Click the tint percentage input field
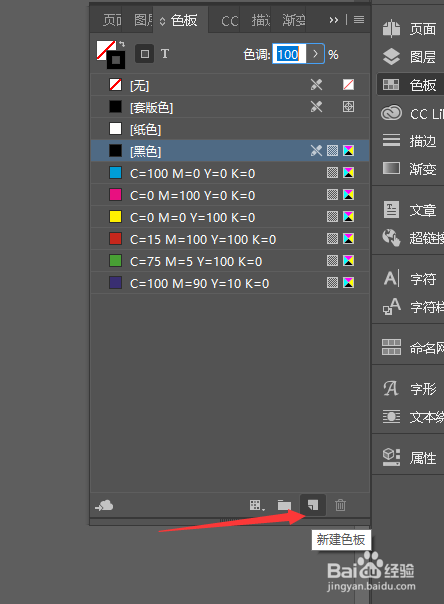 [x=289, y=54]
